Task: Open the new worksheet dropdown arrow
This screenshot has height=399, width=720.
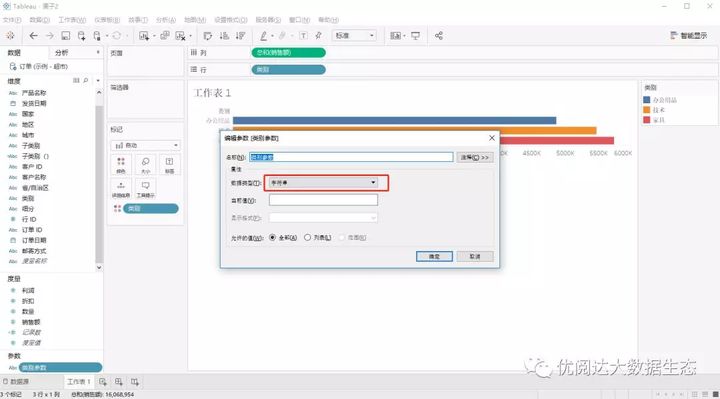Action: point(154,36)
